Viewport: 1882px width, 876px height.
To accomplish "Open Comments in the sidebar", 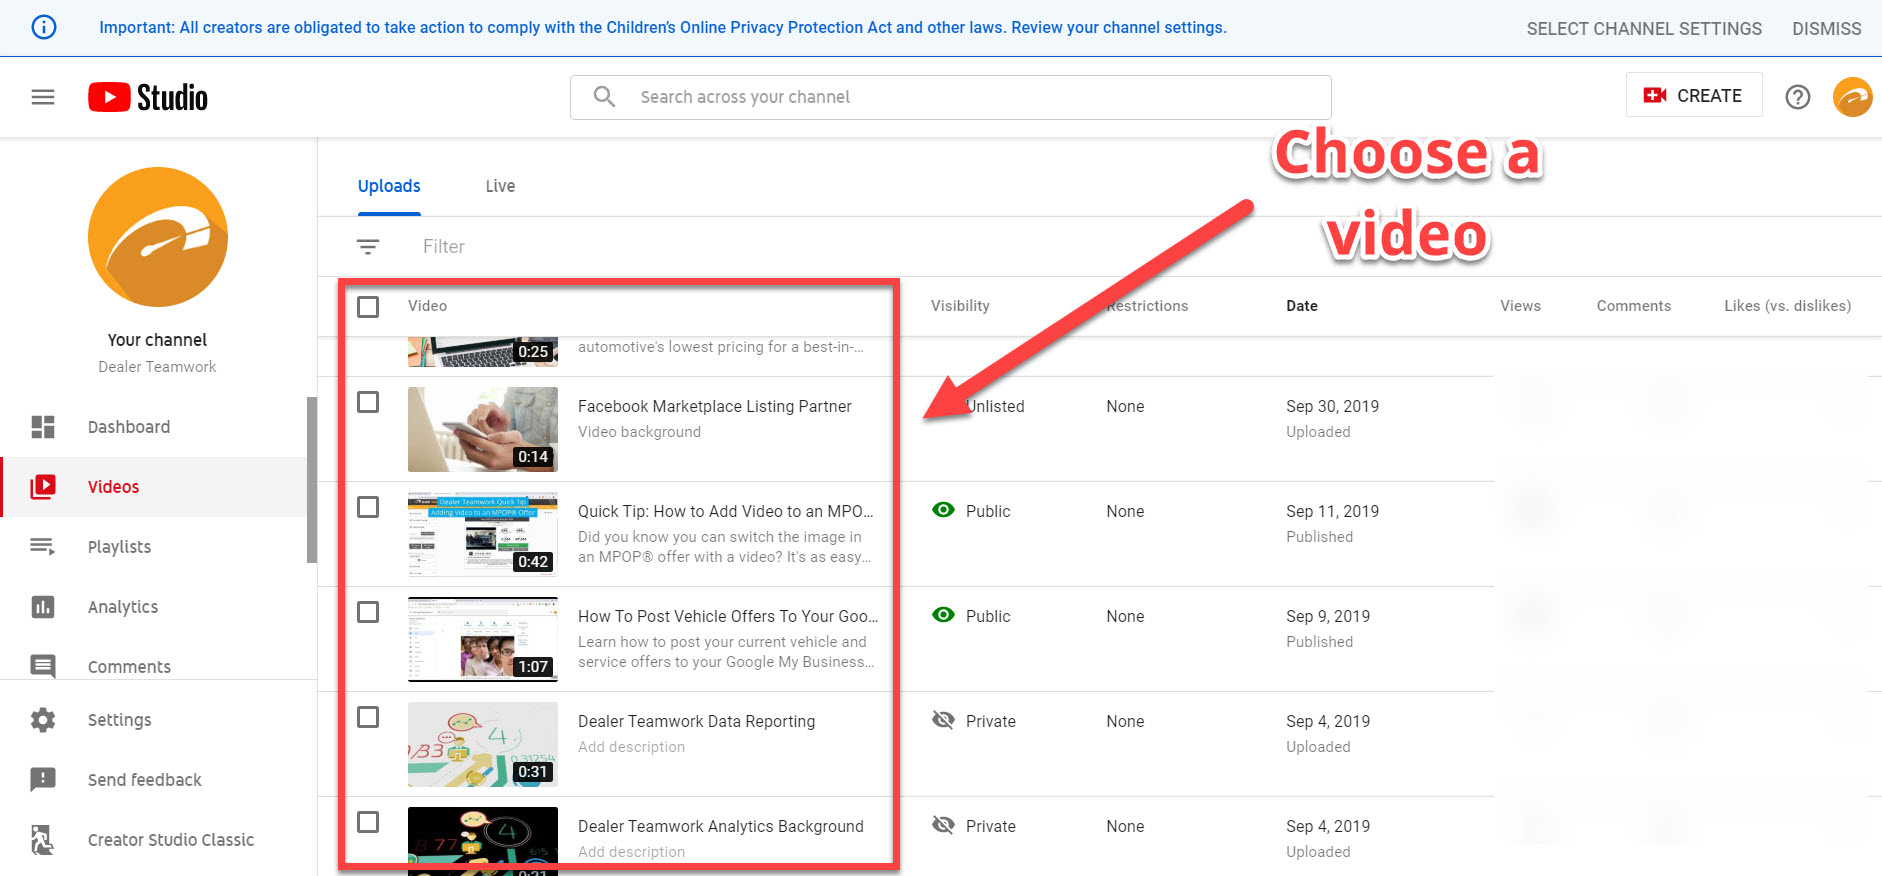I will pyautogui.click(x=129, y=666).
